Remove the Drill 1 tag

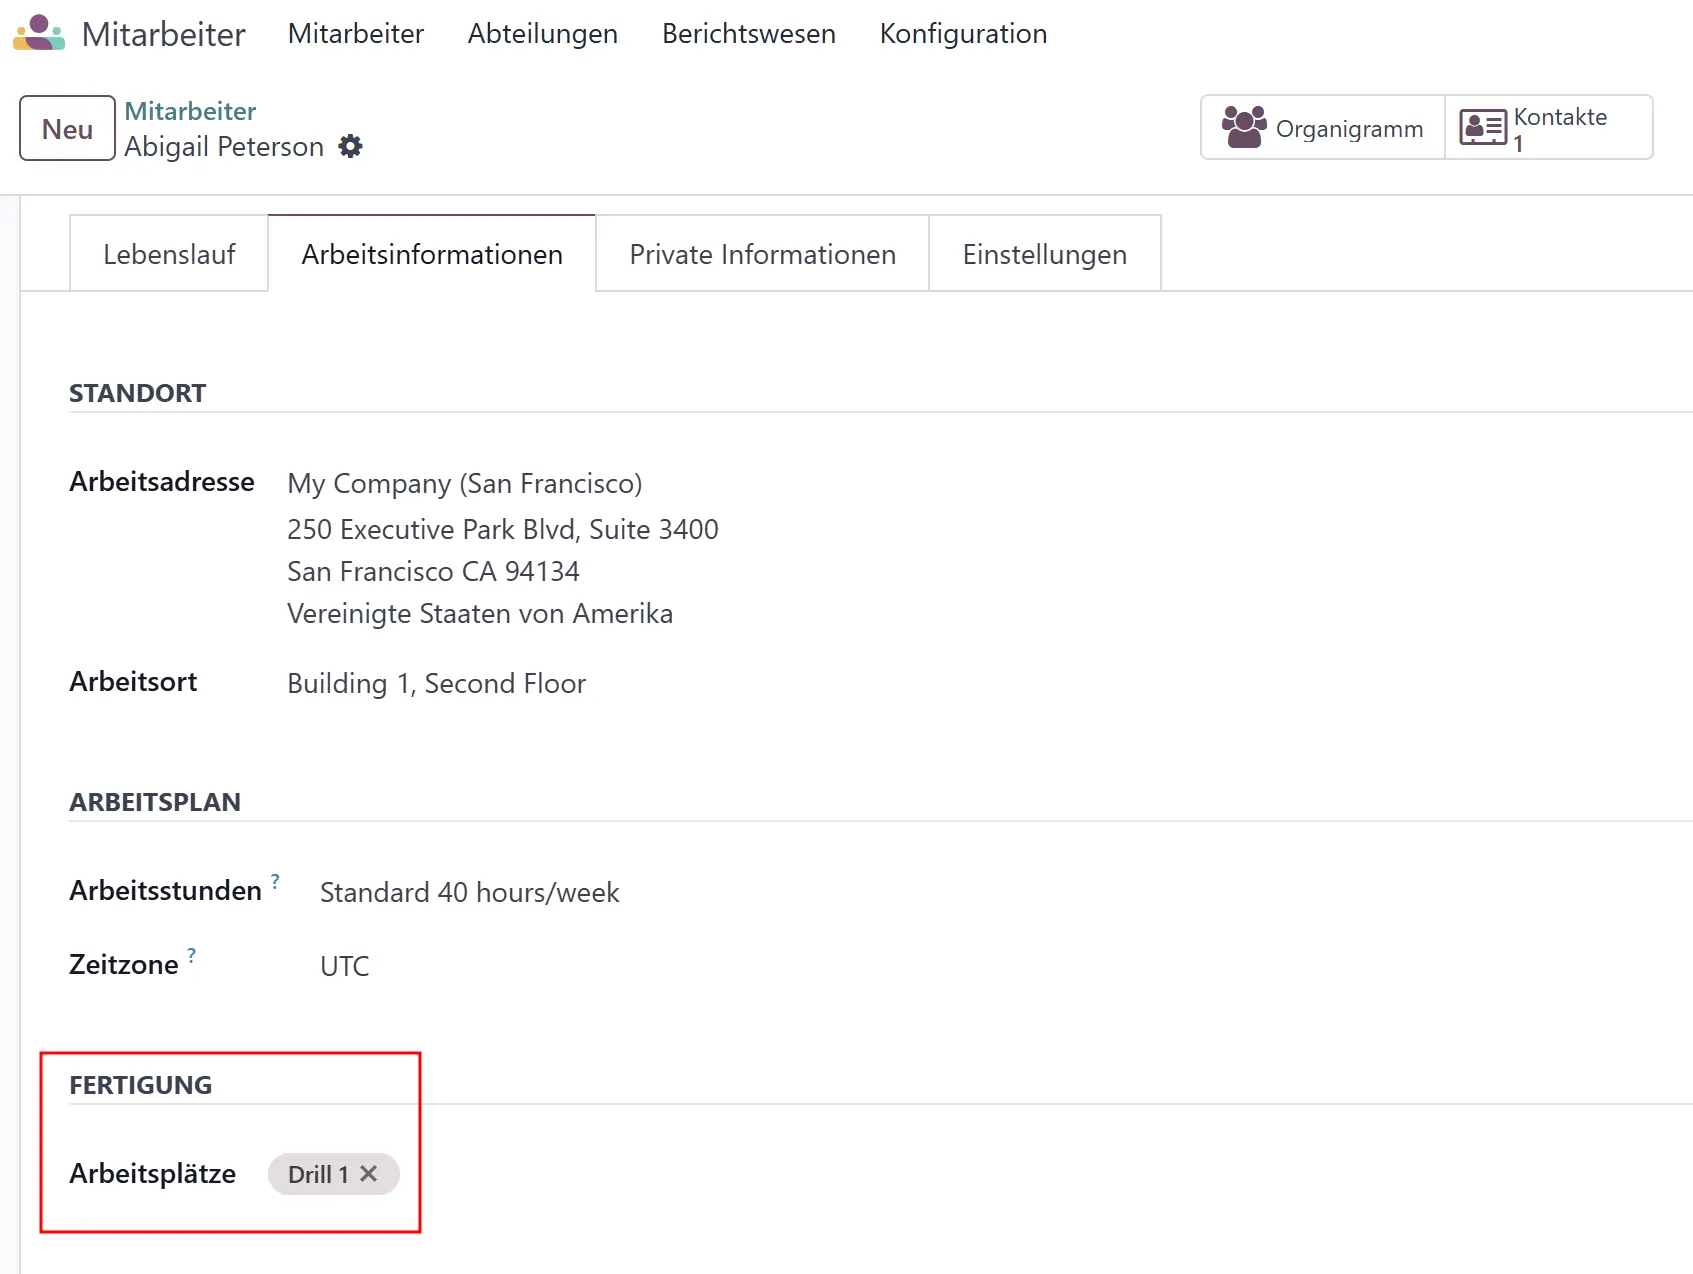pyautogui.click(x=369, y=1174)
